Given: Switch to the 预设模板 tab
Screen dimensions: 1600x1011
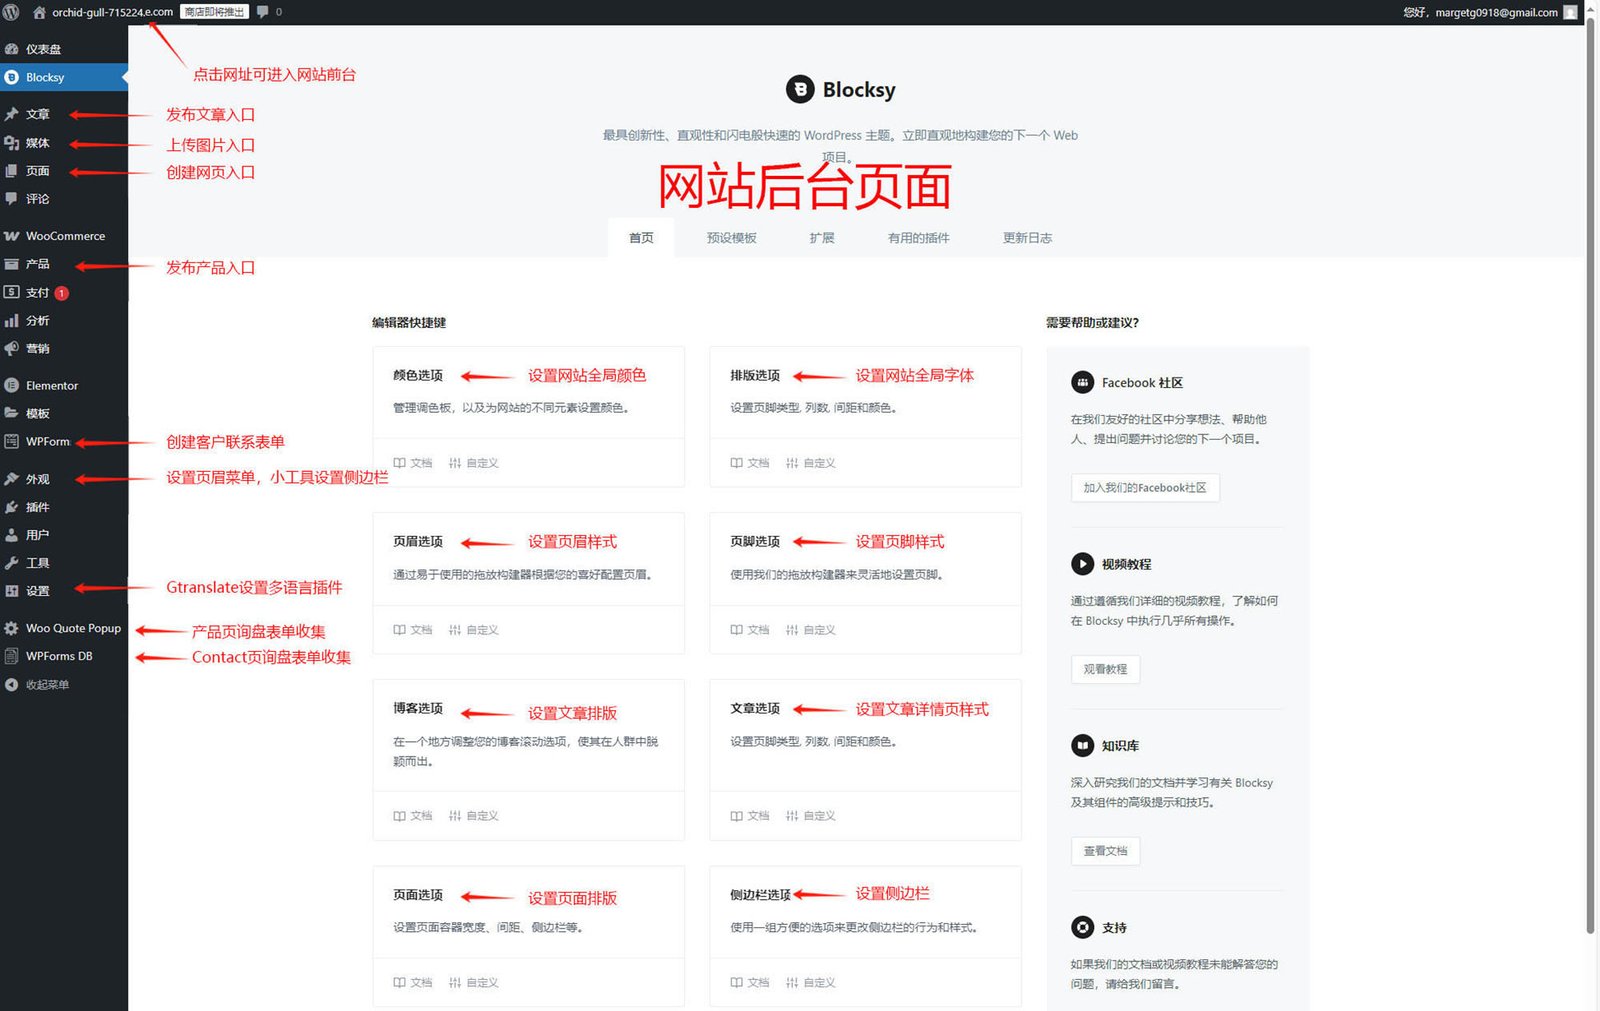Looking at the screenshot, I should 731,238.
